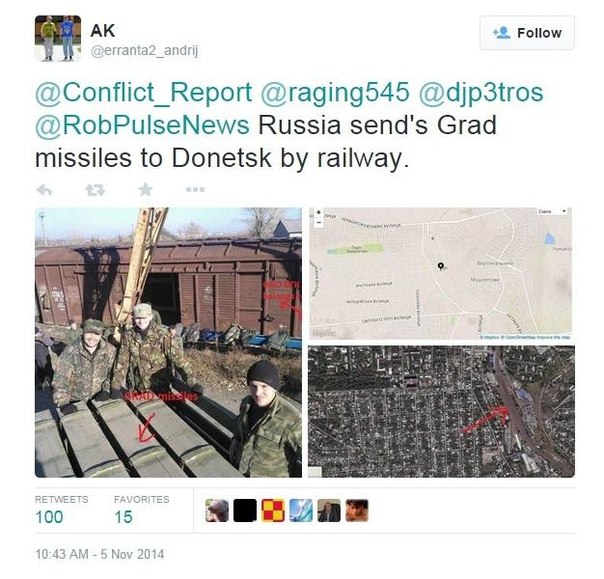604x579 pixels.
Task: Click the AK profile avatar
Action: pos(58,38)
